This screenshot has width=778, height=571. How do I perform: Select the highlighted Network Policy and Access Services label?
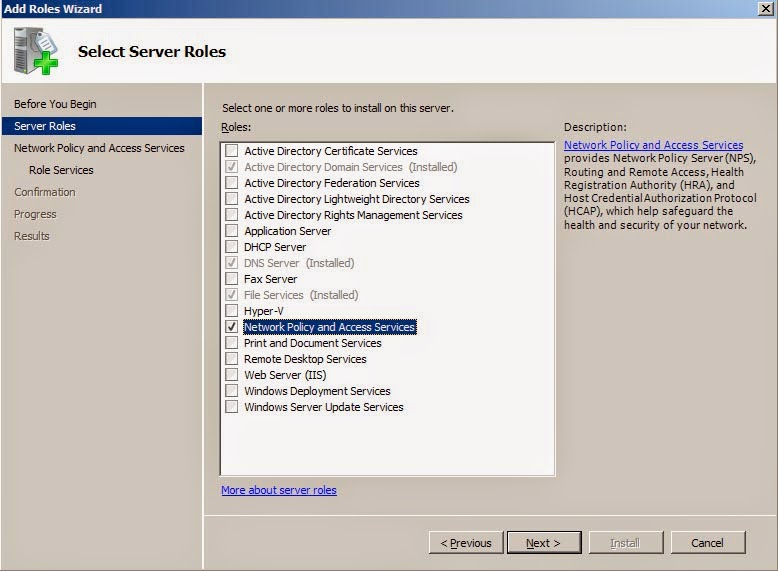(329, 327)
